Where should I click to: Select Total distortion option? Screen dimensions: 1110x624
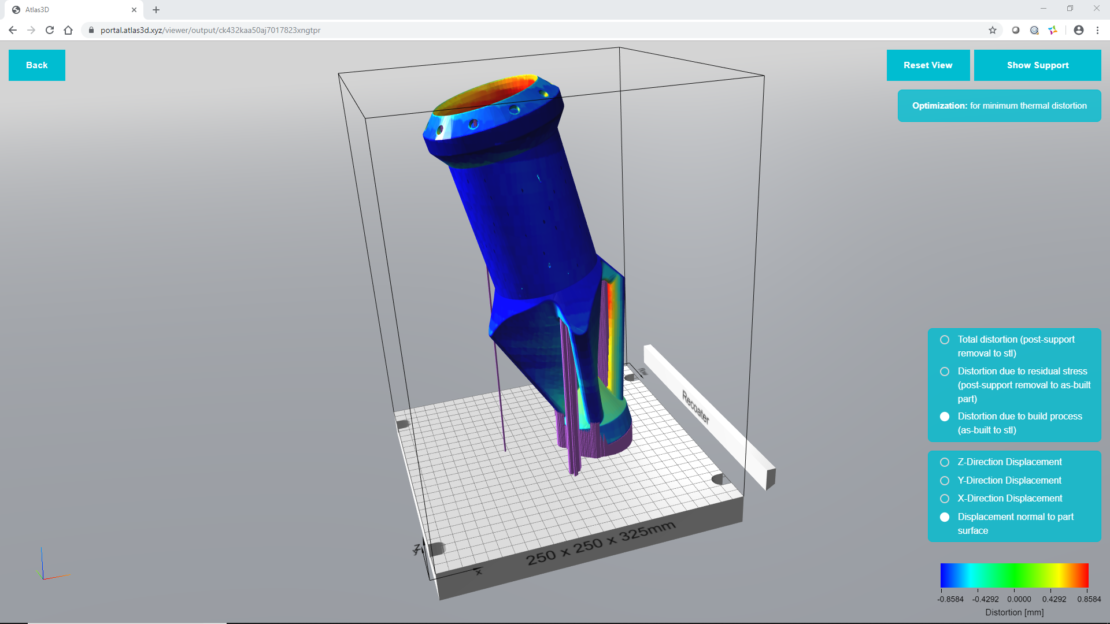944,340
